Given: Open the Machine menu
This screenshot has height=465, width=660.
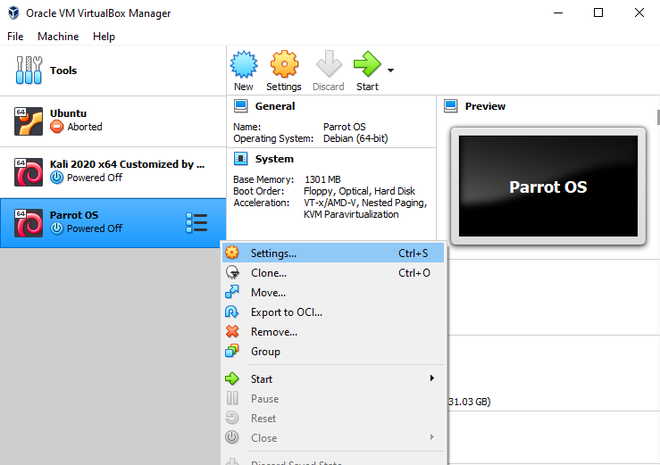Looking at the screenshot, I should pos(58,37).
